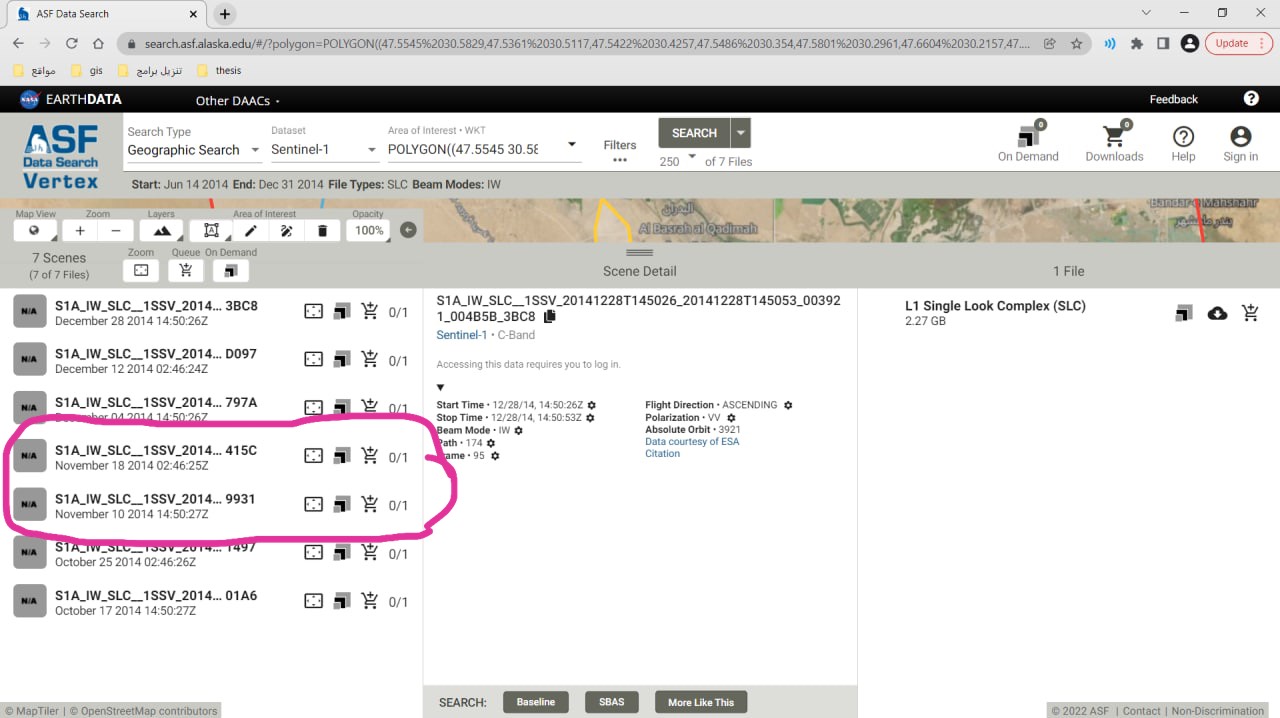This screenshot has height=718, width=1280.
Task: Adjust the Opacity 100% control
Action: click(x=368, y=231)
